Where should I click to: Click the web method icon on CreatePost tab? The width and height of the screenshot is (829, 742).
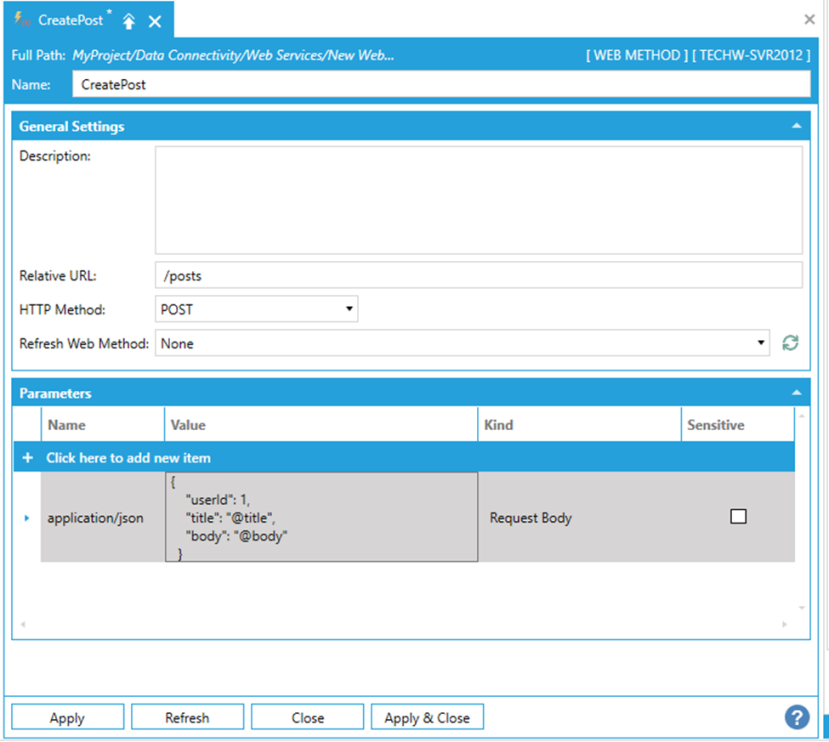22,20
